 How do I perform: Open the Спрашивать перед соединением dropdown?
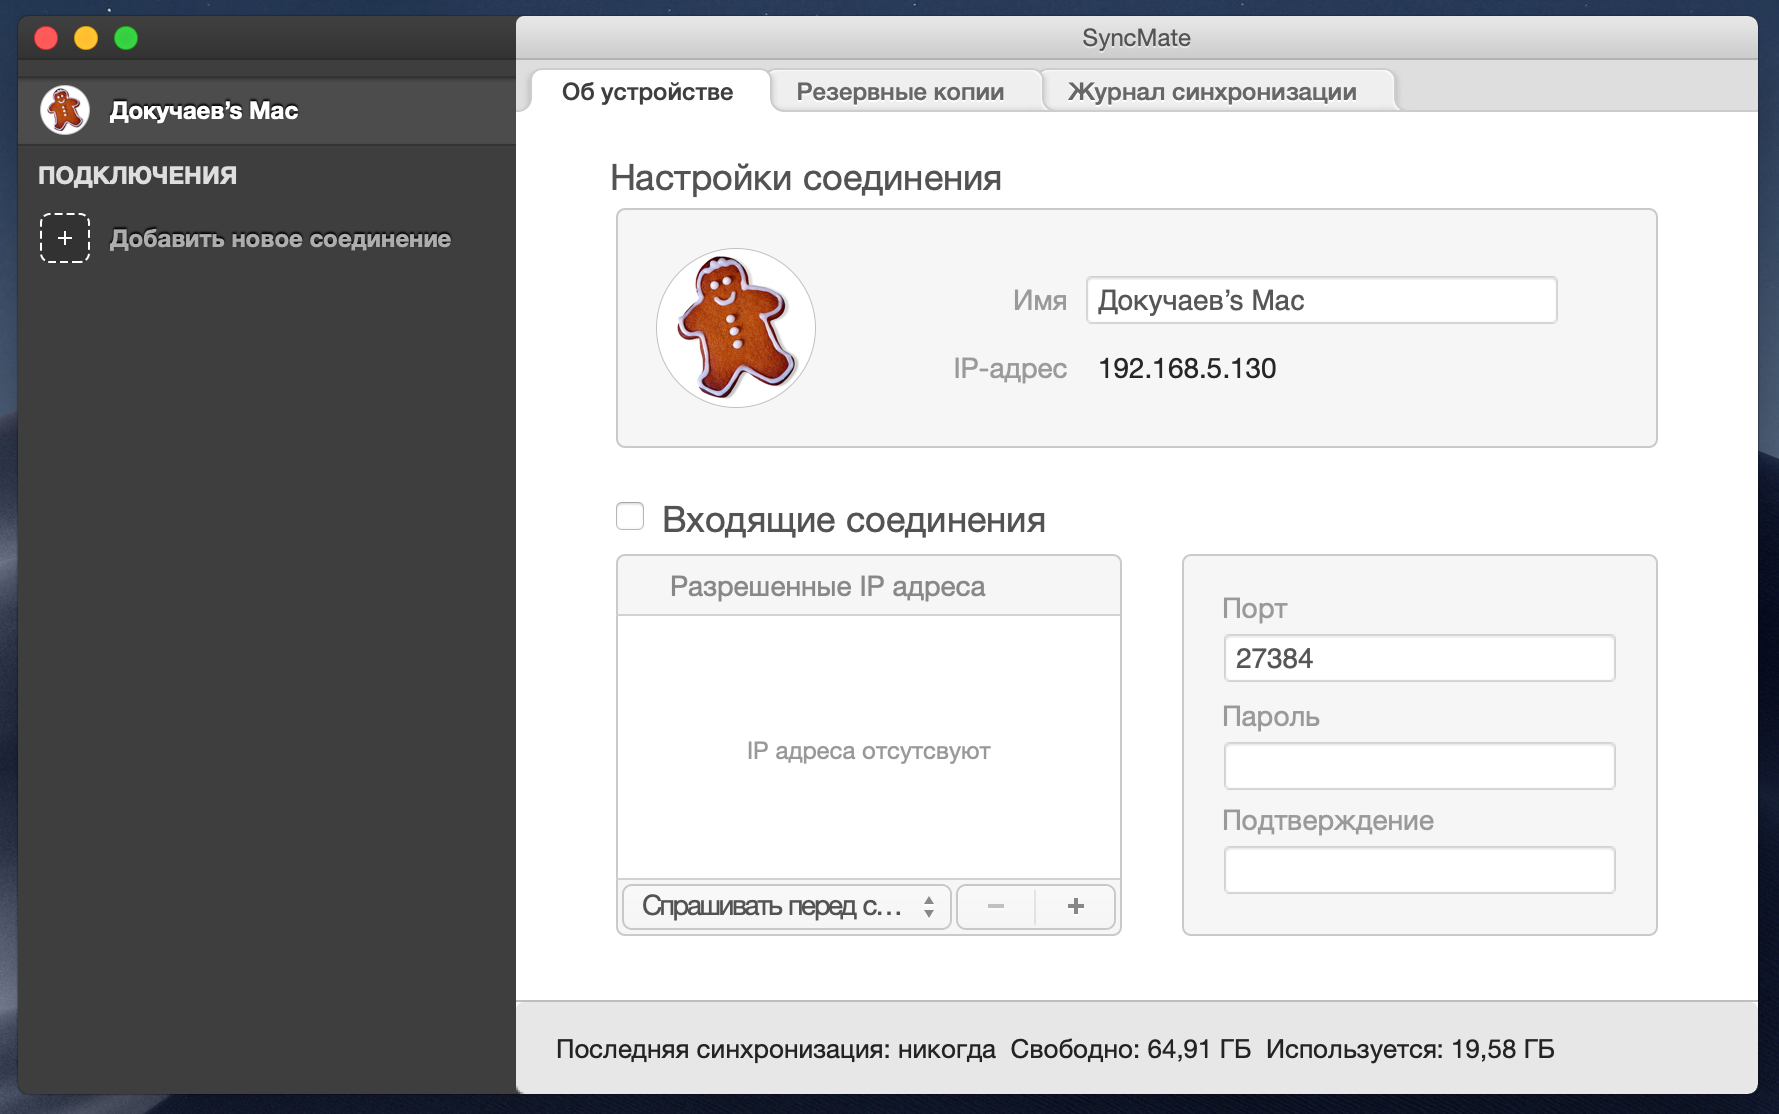tap(785, 906)
